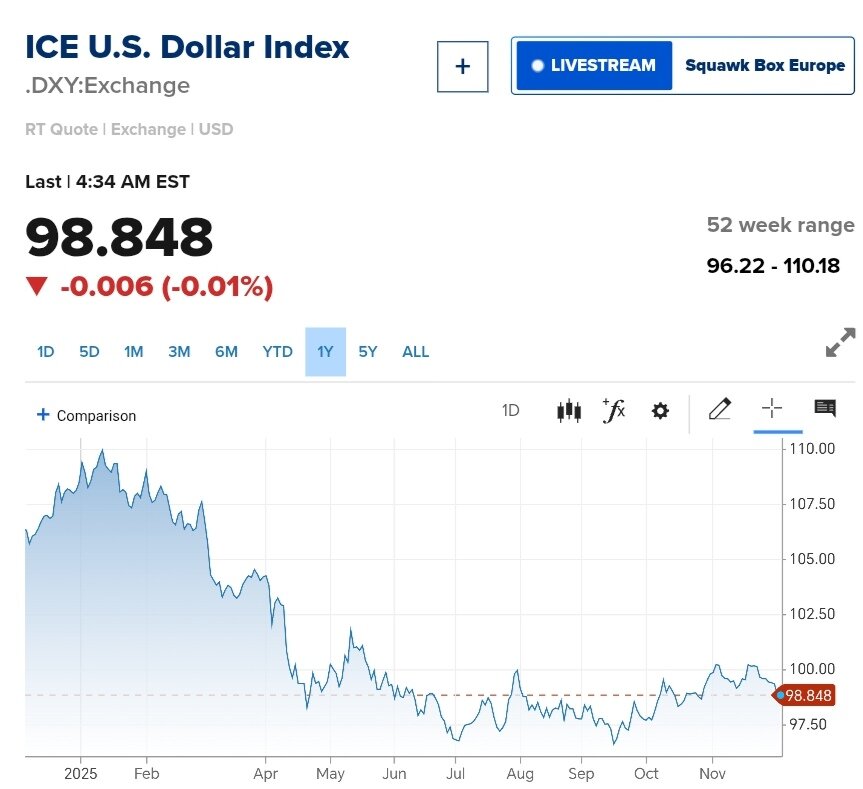
Task: Switch chart range to 5D
Action: [x=89, y=352]
